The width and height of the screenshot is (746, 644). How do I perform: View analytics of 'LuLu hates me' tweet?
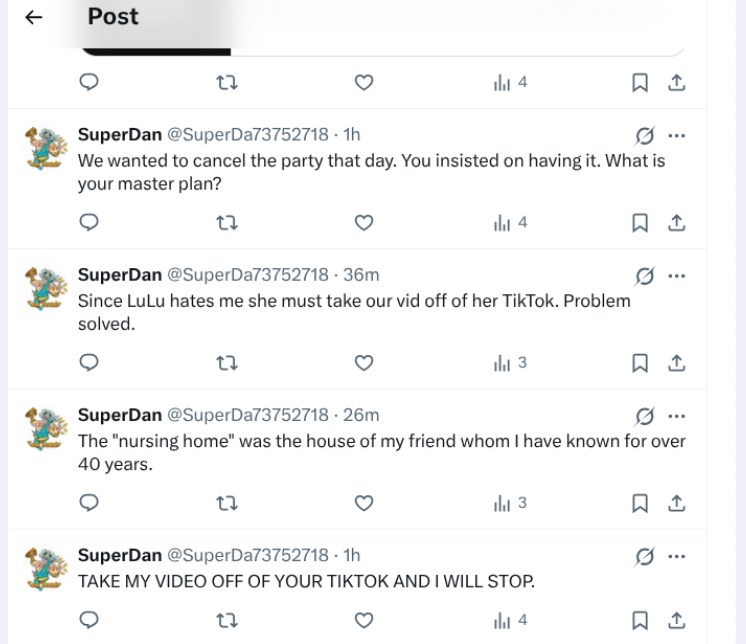[510, 363]
